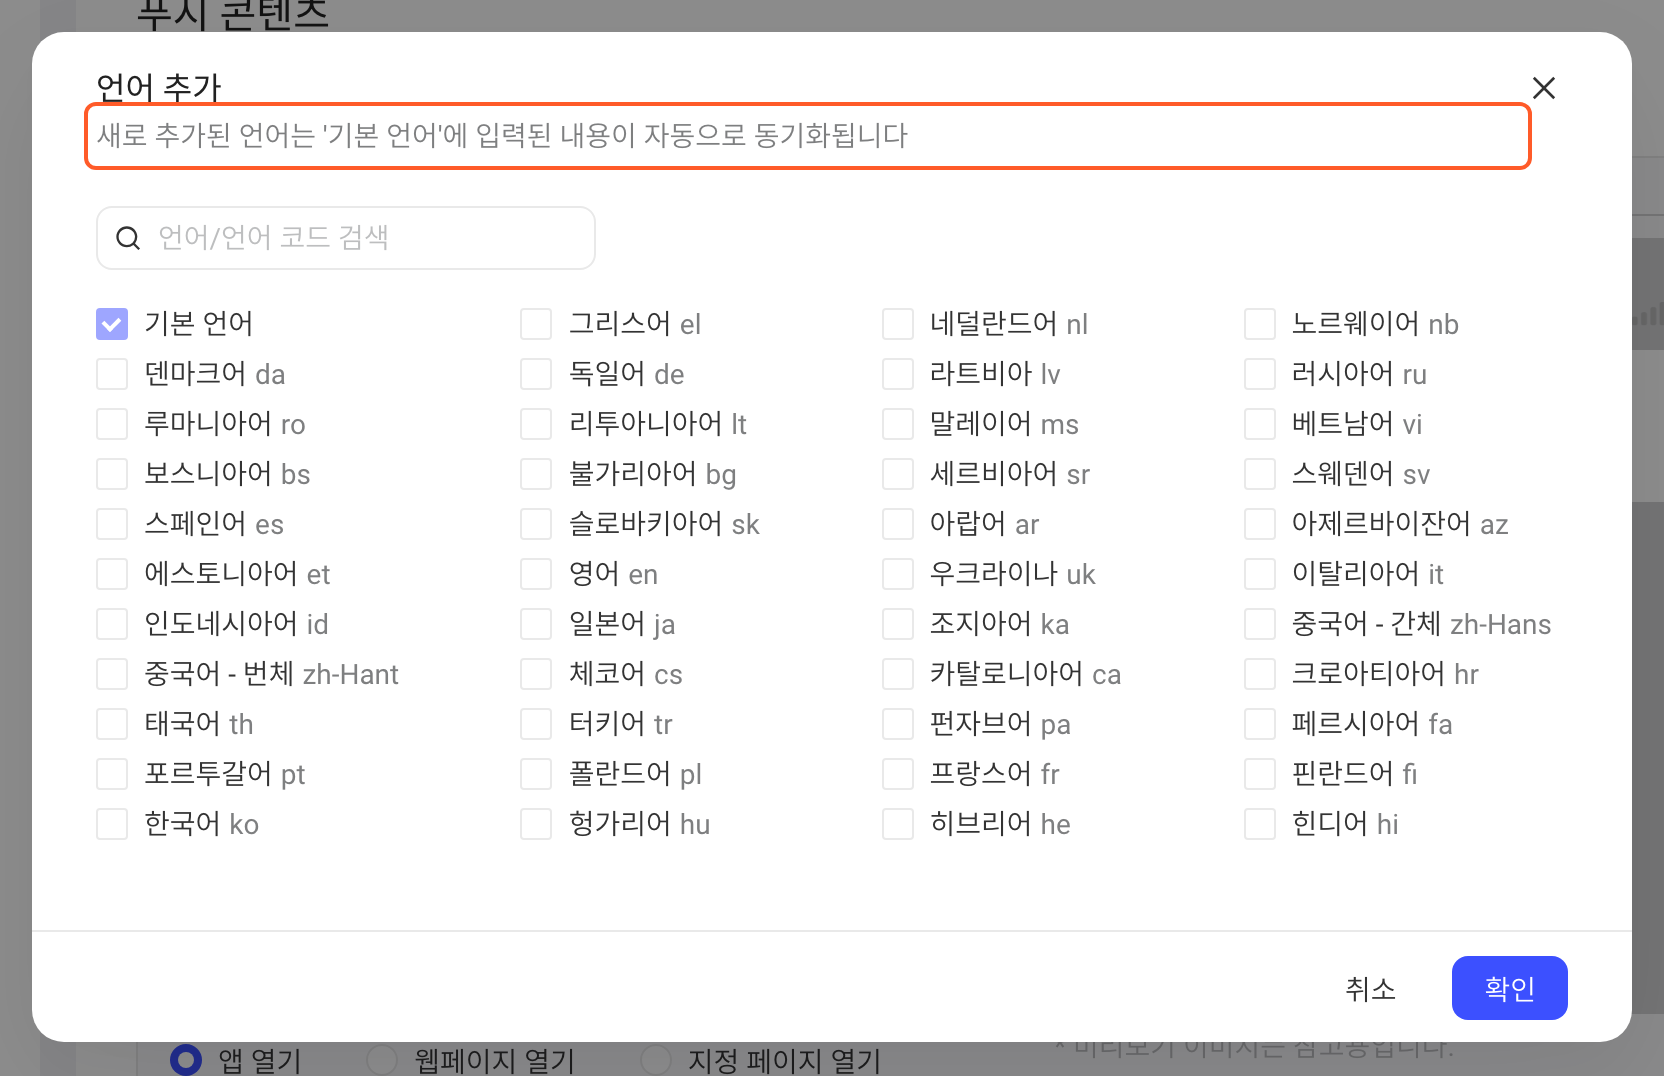Image resolution: width=1664 pixels, height=1076 pixels.
Task: Tick the 덴마크어 da checkbox
Action: 112,374
